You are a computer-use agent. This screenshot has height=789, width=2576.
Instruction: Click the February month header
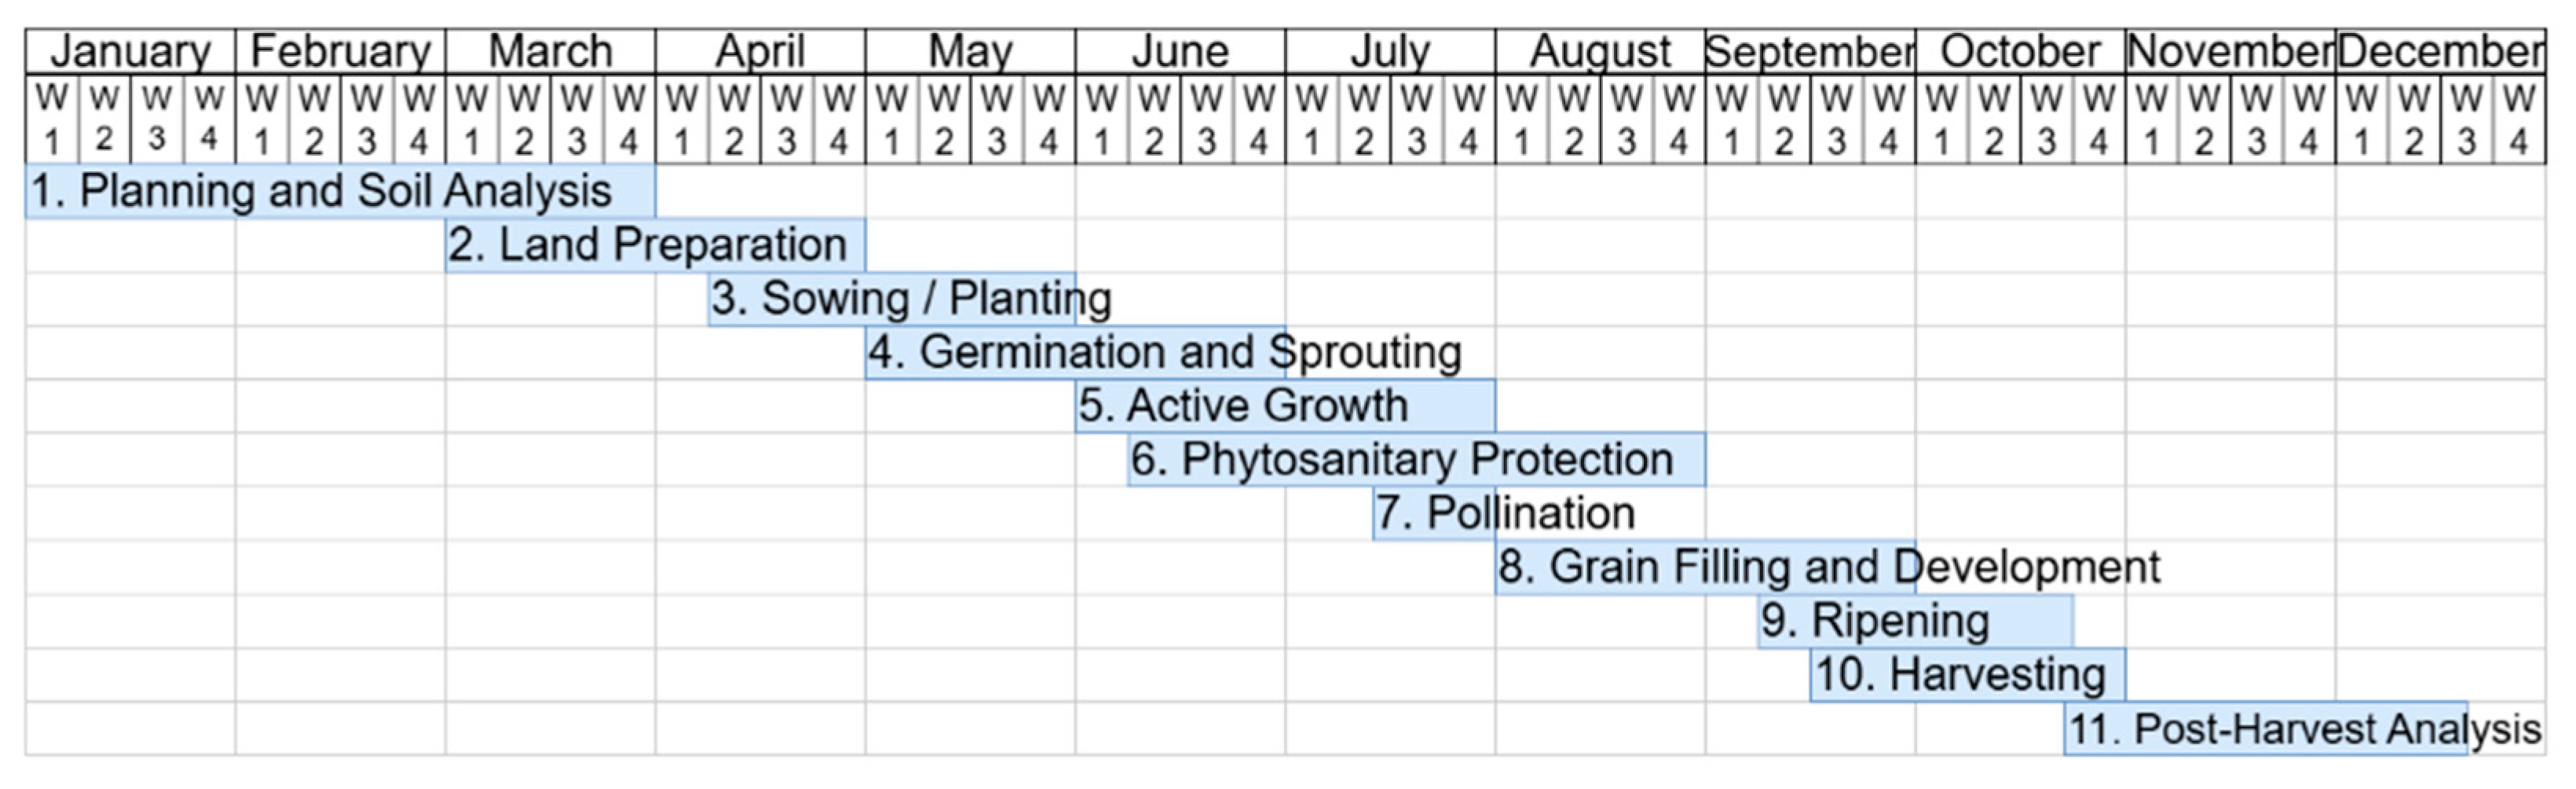340,51
